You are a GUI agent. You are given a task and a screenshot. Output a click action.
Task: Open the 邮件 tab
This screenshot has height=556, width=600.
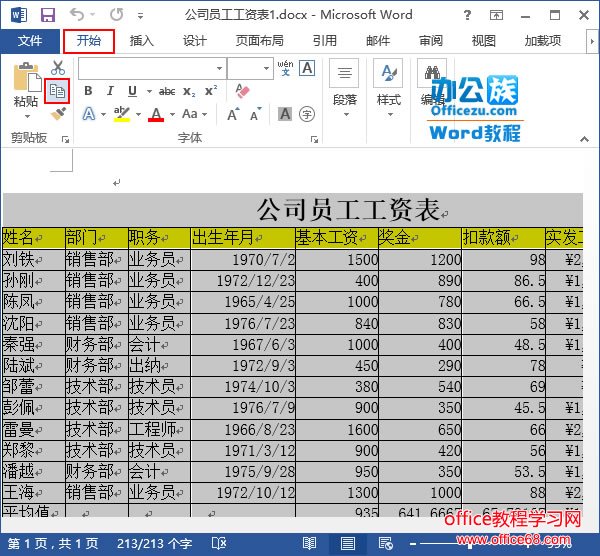pos(378,41)
